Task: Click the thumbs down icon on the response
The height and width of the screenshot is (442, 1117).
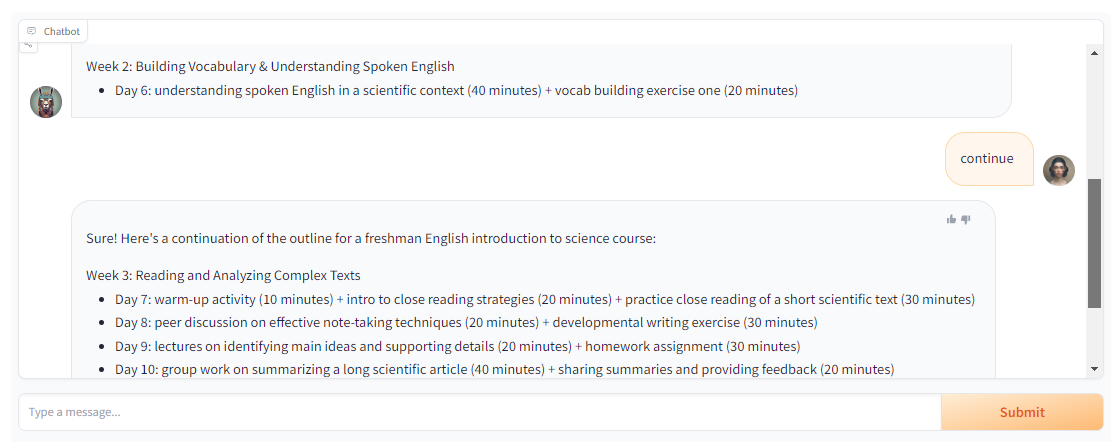Action: tap(965, 220)
